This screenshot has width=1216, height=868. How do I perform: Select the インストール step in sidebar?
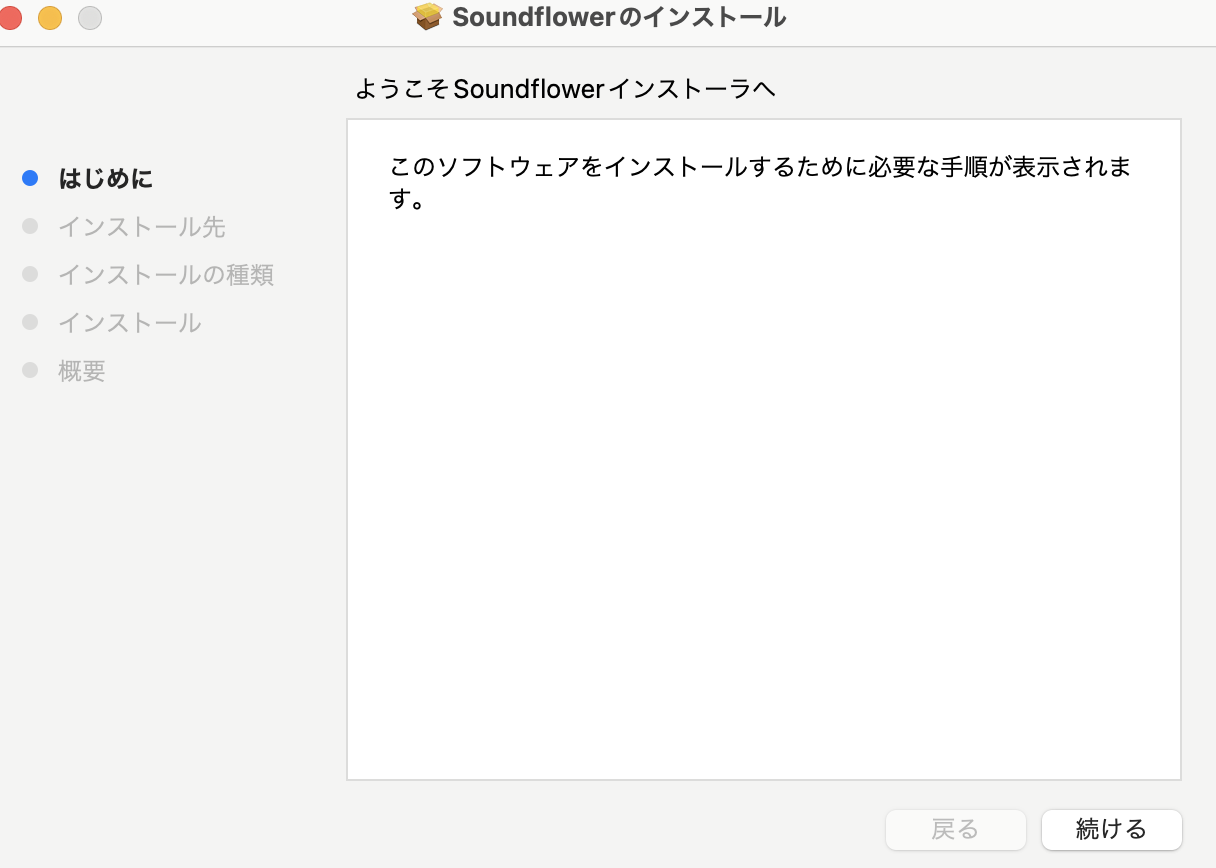[130, 323]
